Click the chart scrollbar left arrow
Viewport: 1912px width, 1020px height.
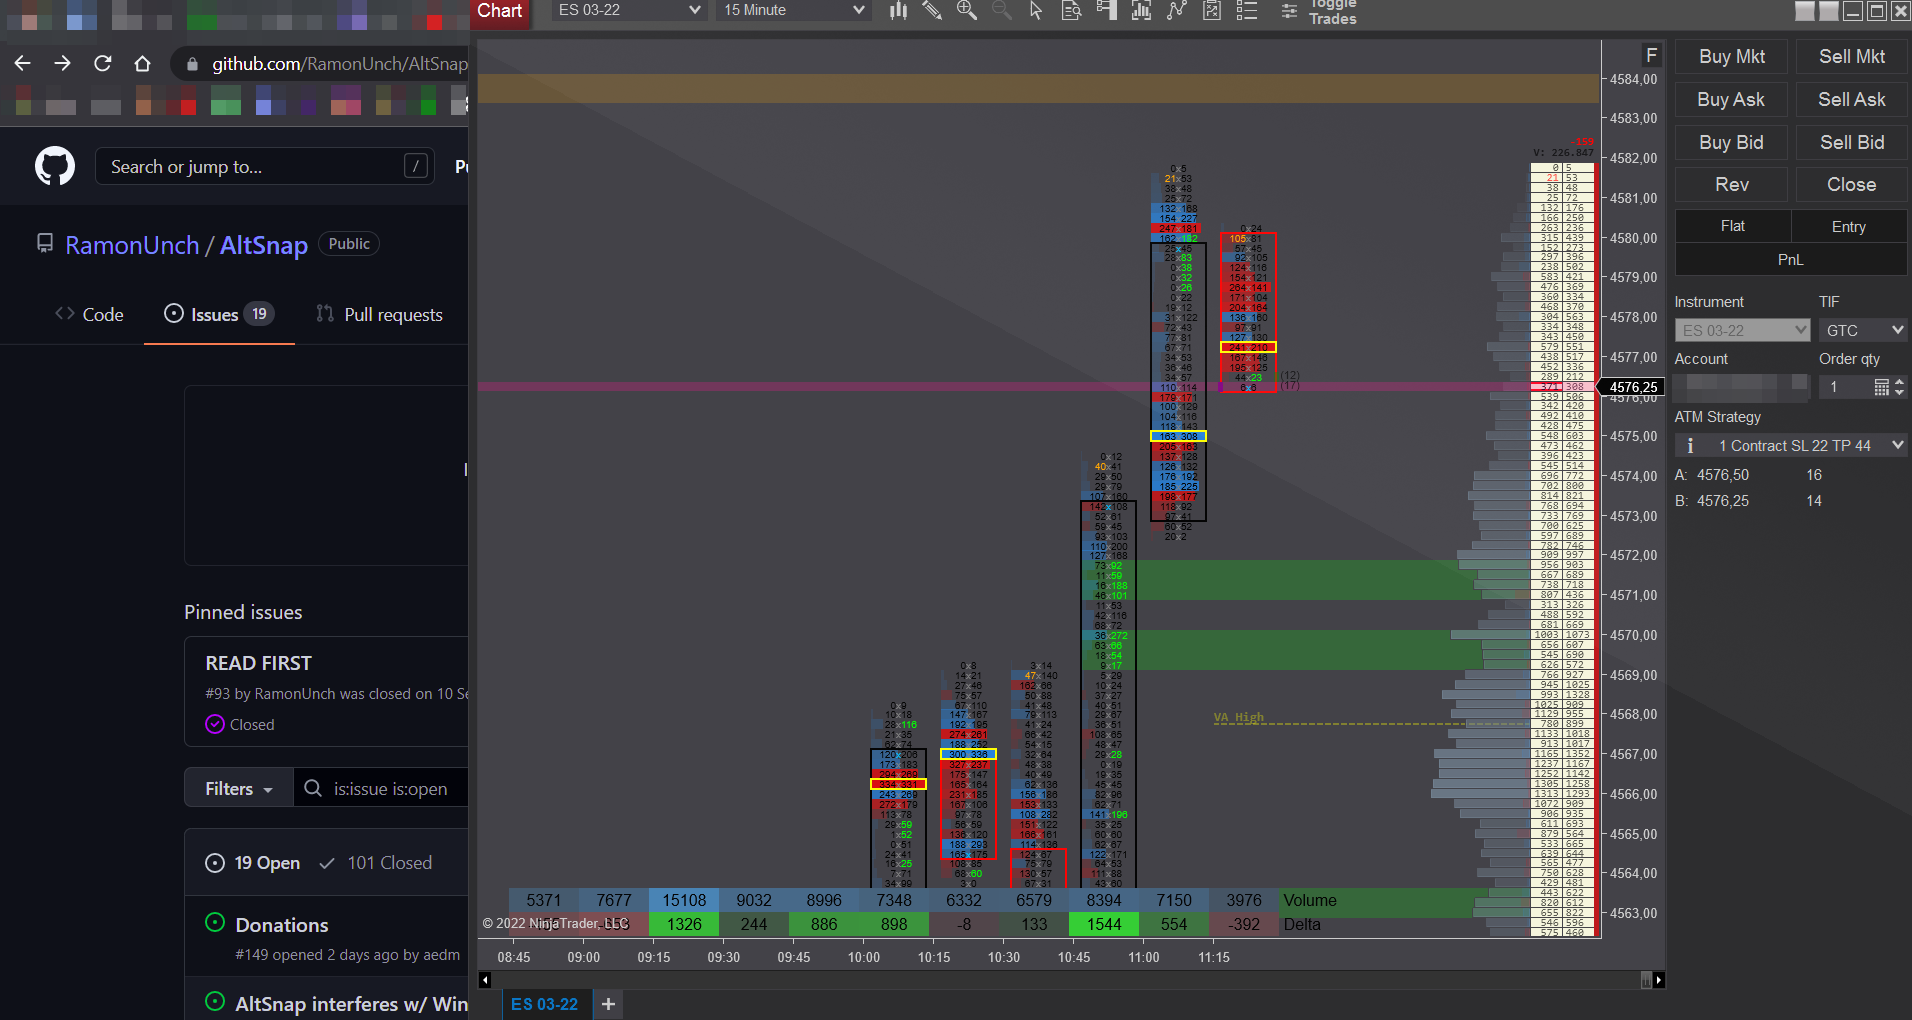coord(485,980)
